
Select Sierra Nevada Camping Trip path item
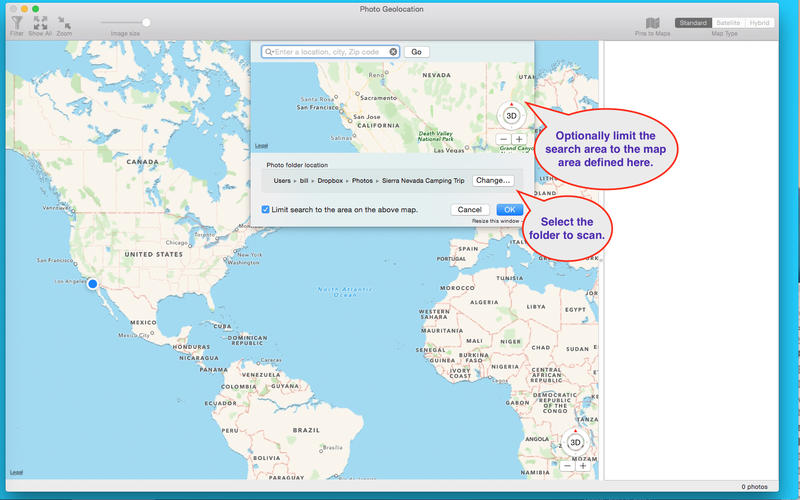(423, 181)
